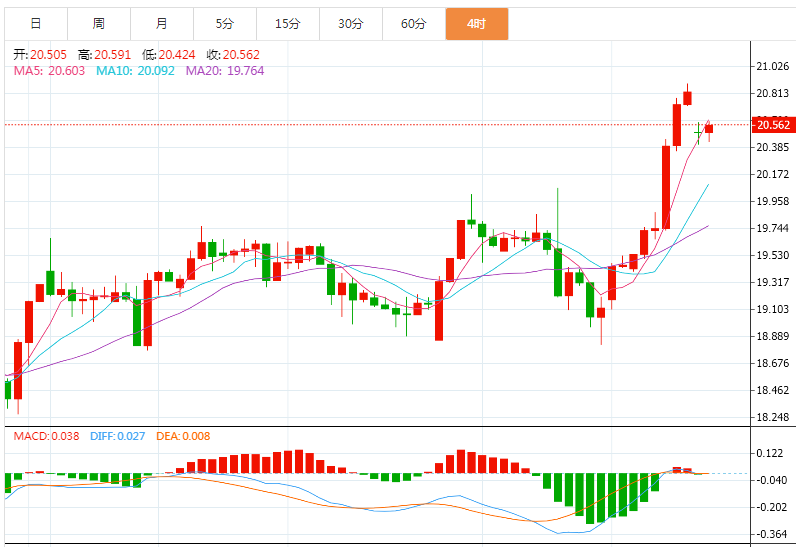Click the 19.103 price axis label
The height and width of the screenshot is (547, 796).
point(773,310)
